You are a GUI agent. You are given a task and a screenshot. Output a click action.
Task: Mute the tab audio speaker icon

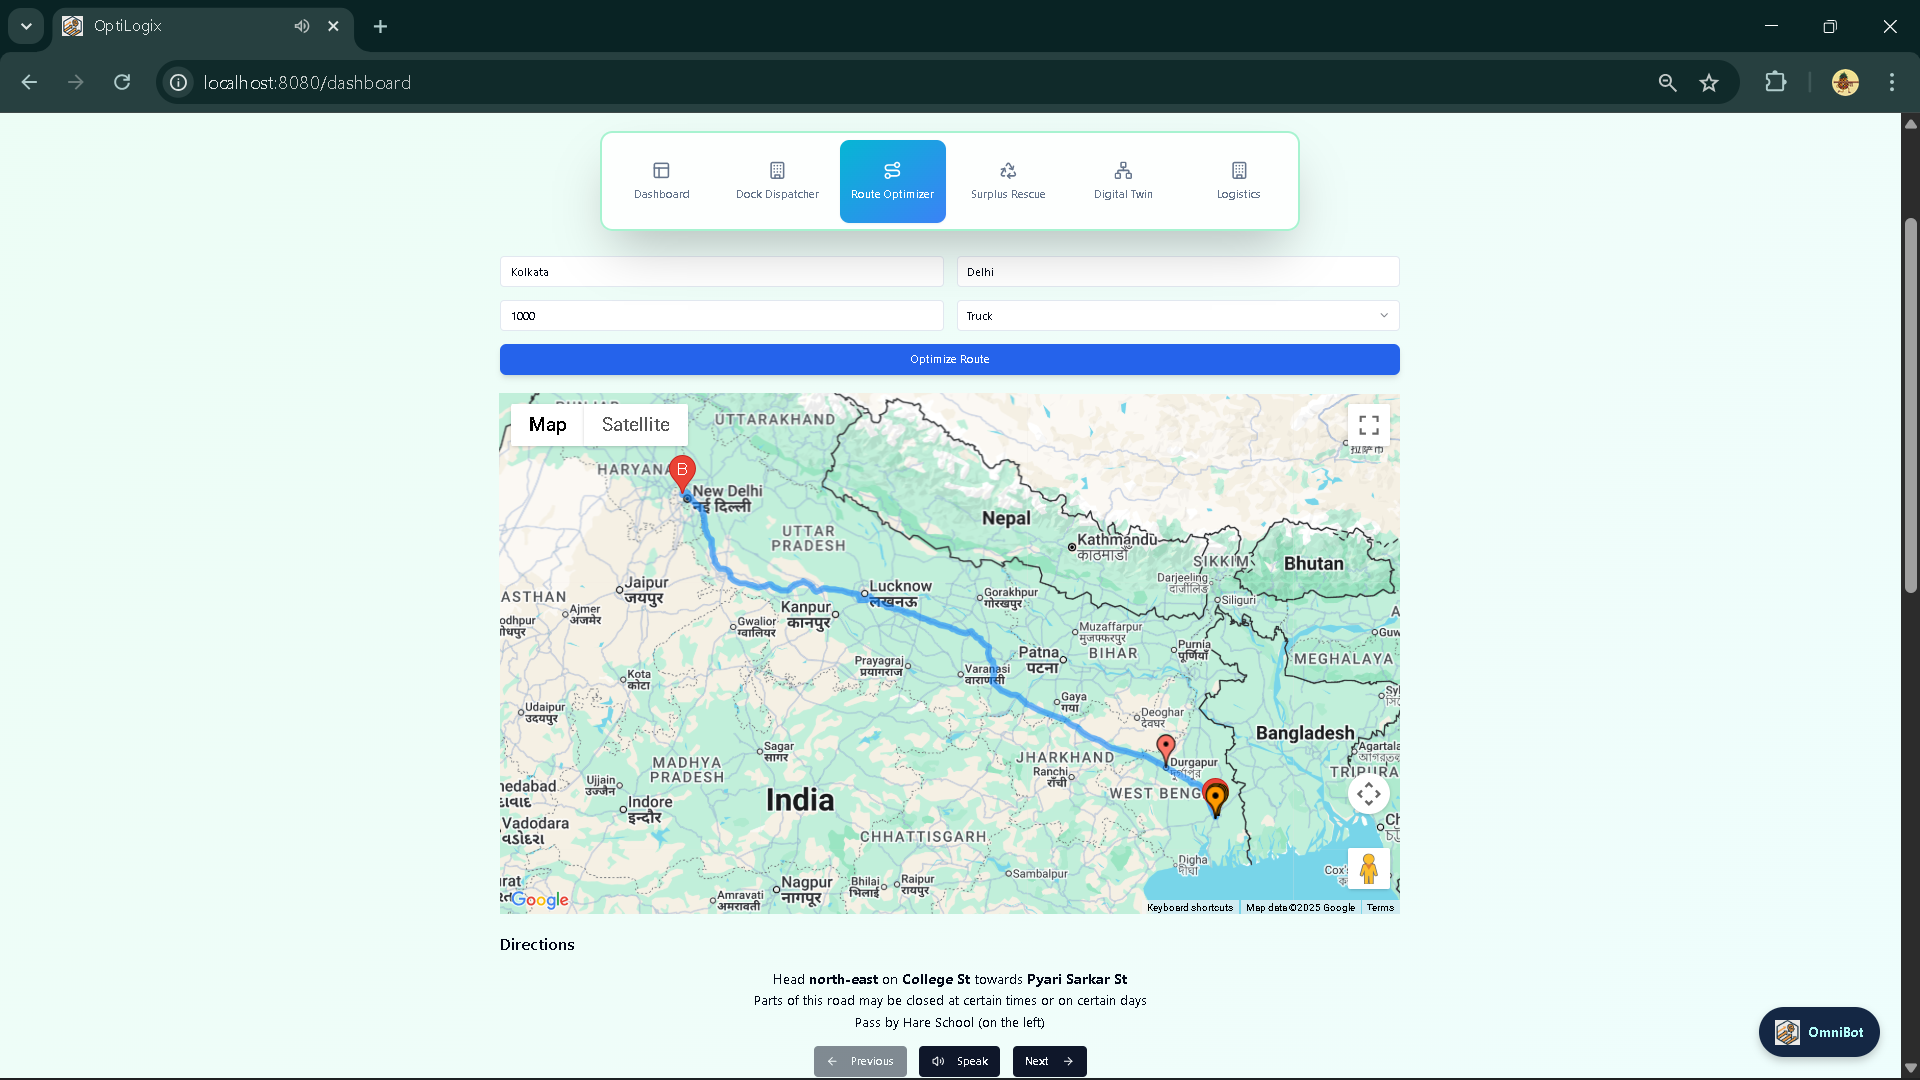point(301,26)
